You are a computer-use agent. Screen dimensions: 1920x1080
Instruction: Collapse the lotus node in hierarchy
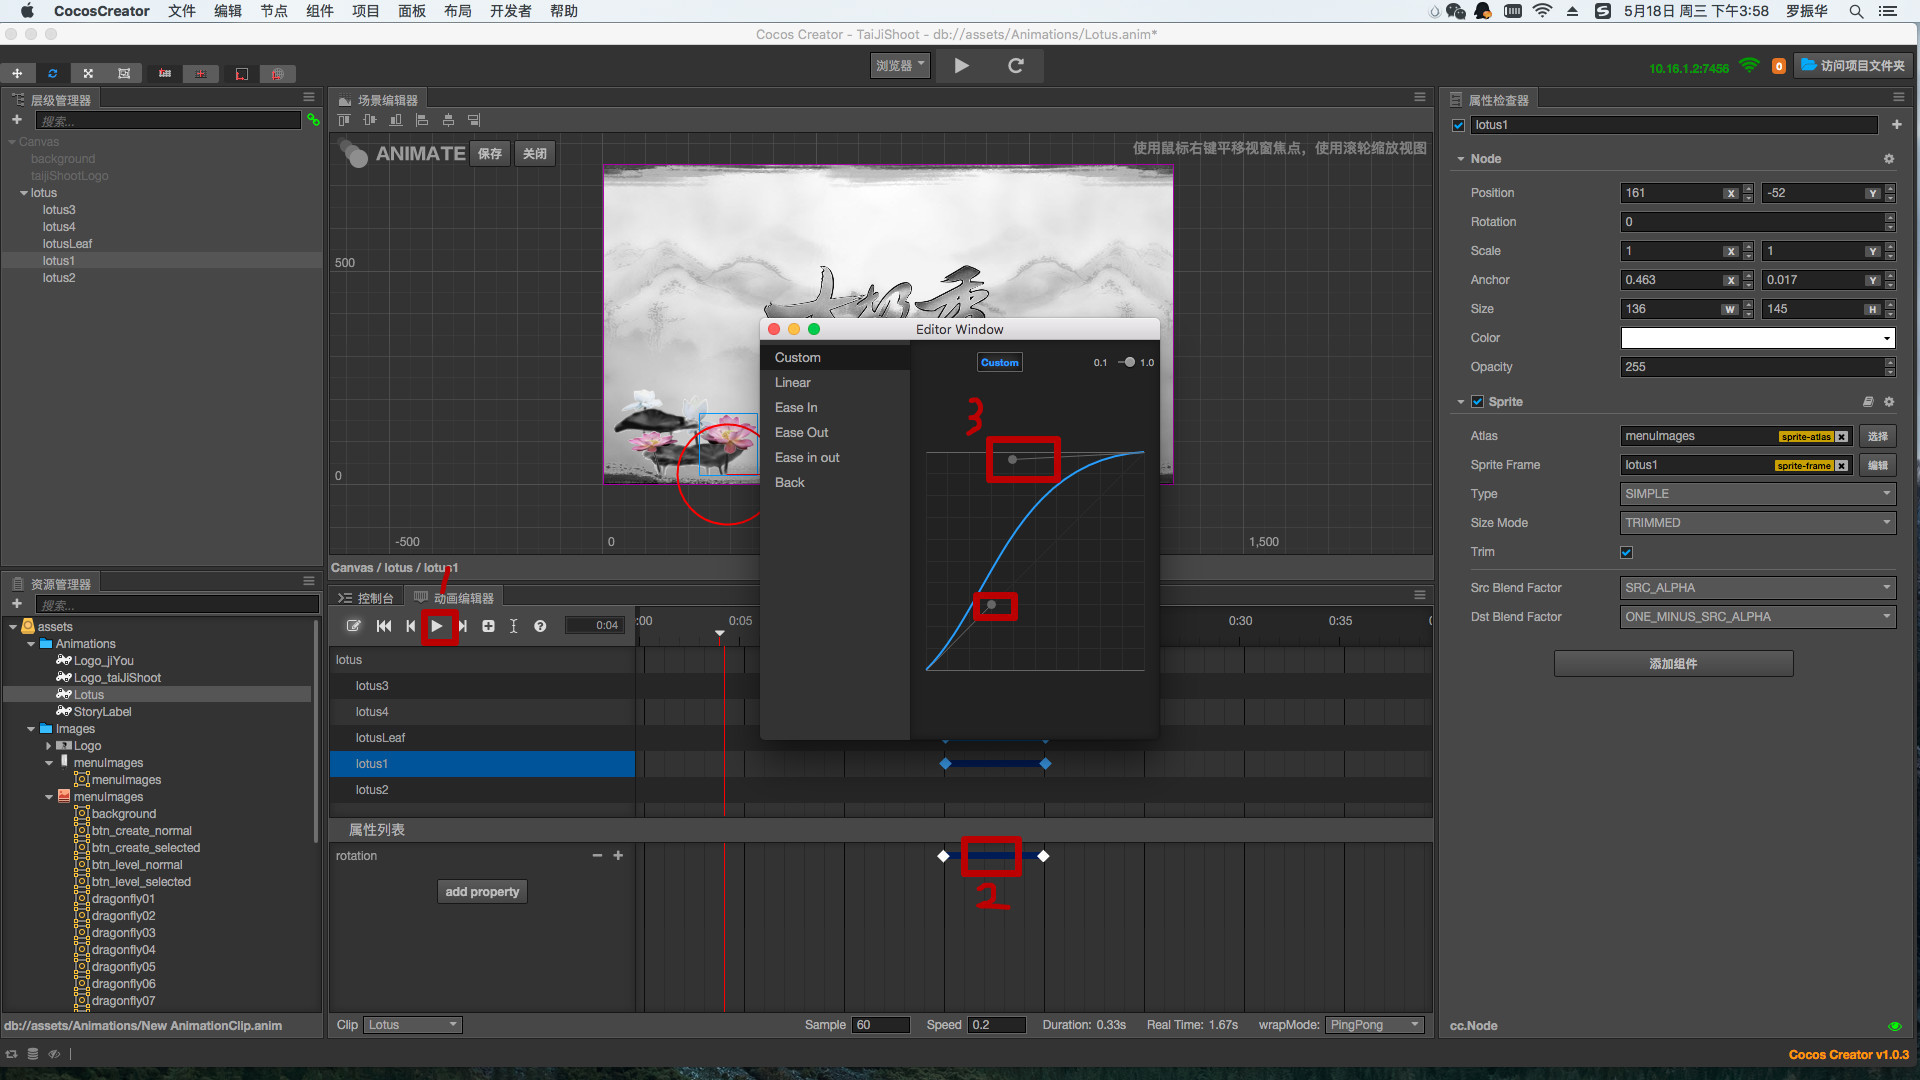24,193
